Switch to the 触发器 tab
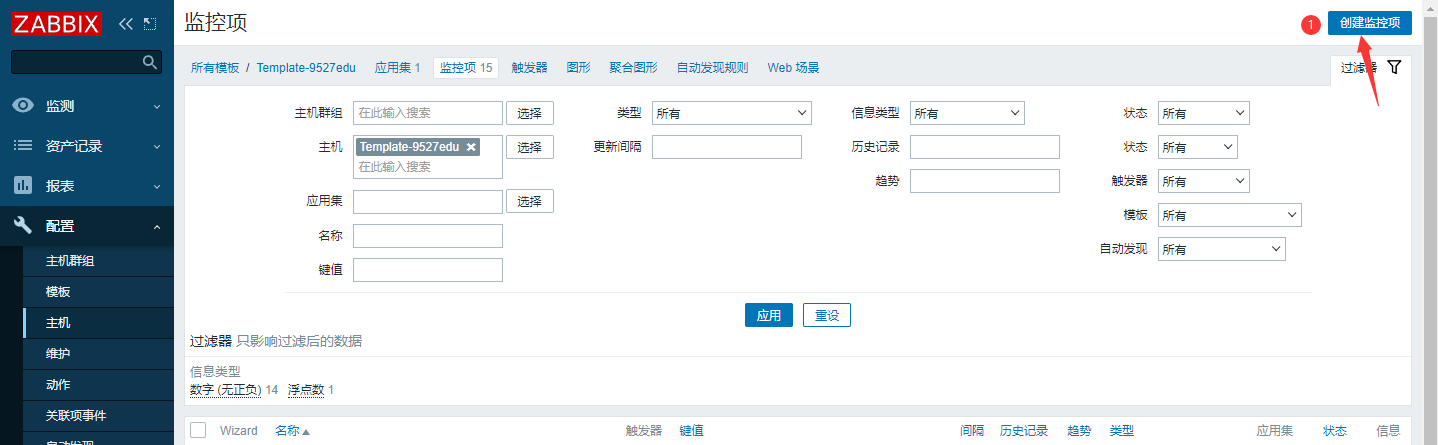This screenshot has height=445, width=1438. click(529, 67)
